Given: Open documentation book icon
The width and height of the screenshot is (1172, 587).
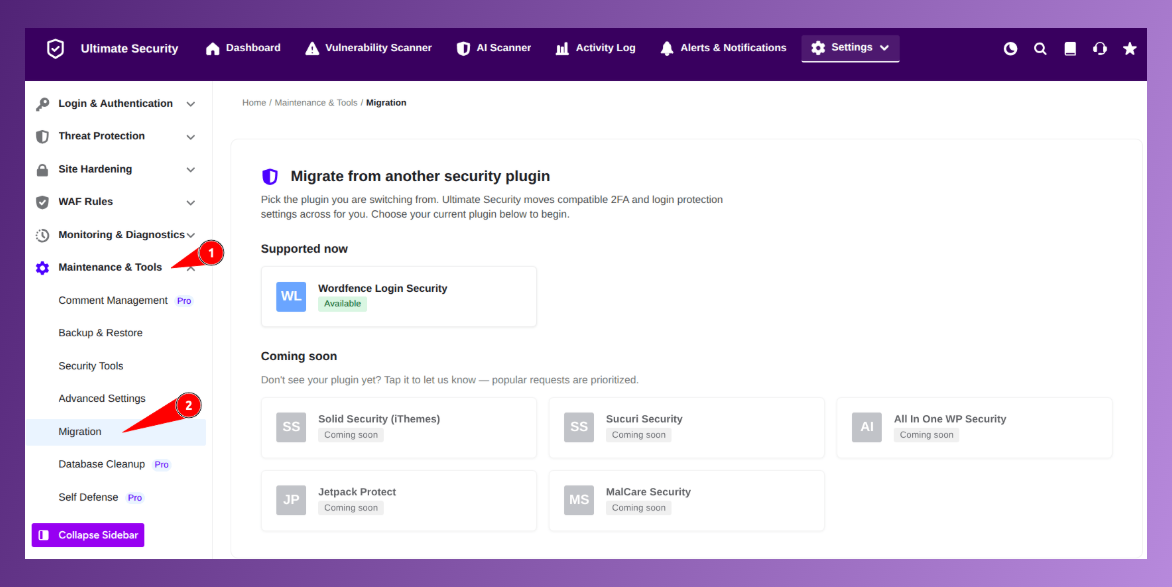Looking at the screenshot, I should click(x=1070, y=49).
